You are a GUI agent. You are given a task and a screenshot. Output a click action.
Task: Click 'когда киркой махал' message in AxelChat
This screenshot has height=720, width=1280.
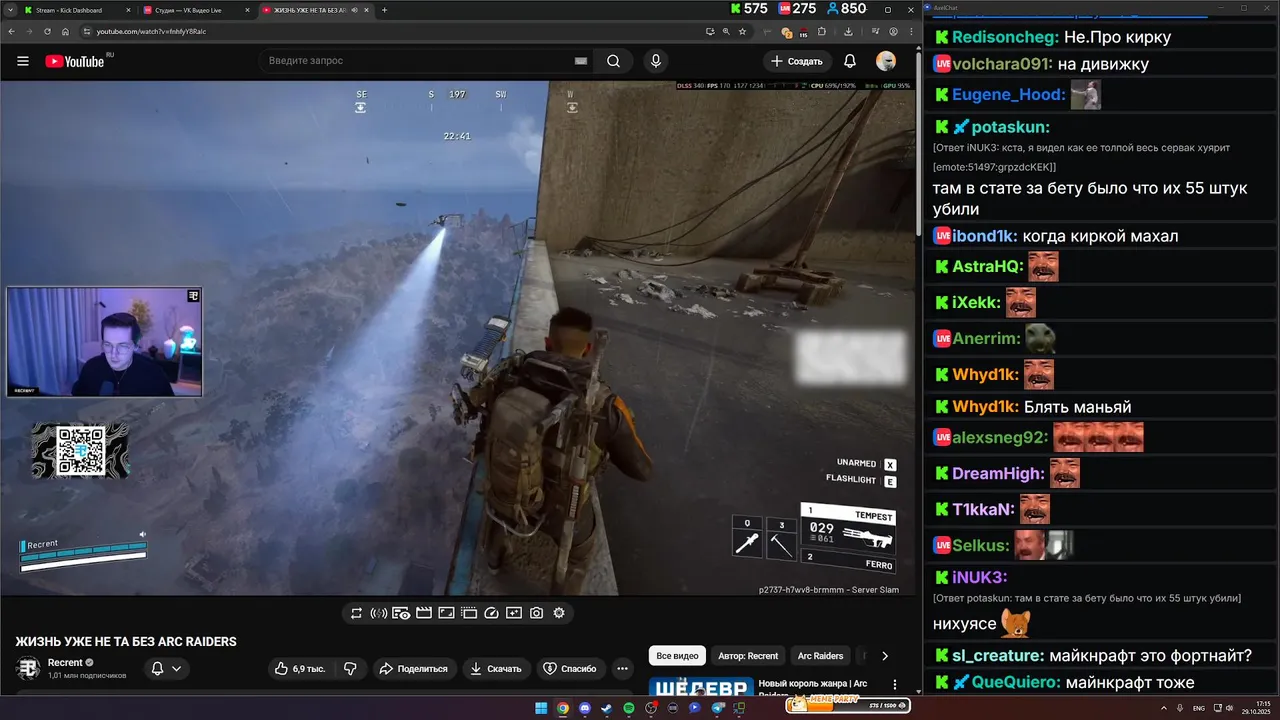pos(1100,236)
